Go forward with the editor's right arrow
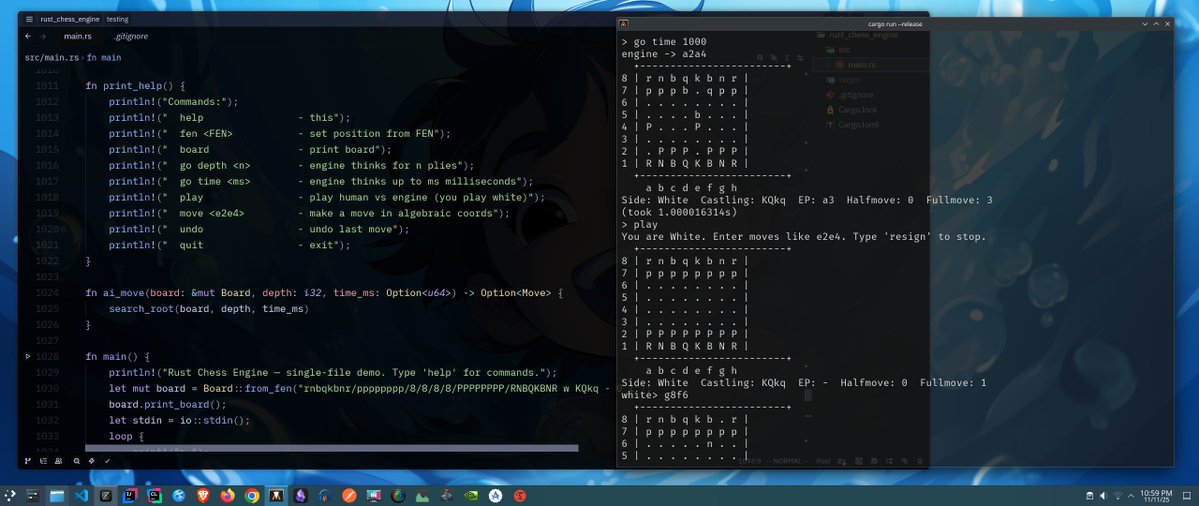The width and height of the screenshot is (1199, 506). tap(43, 36)
